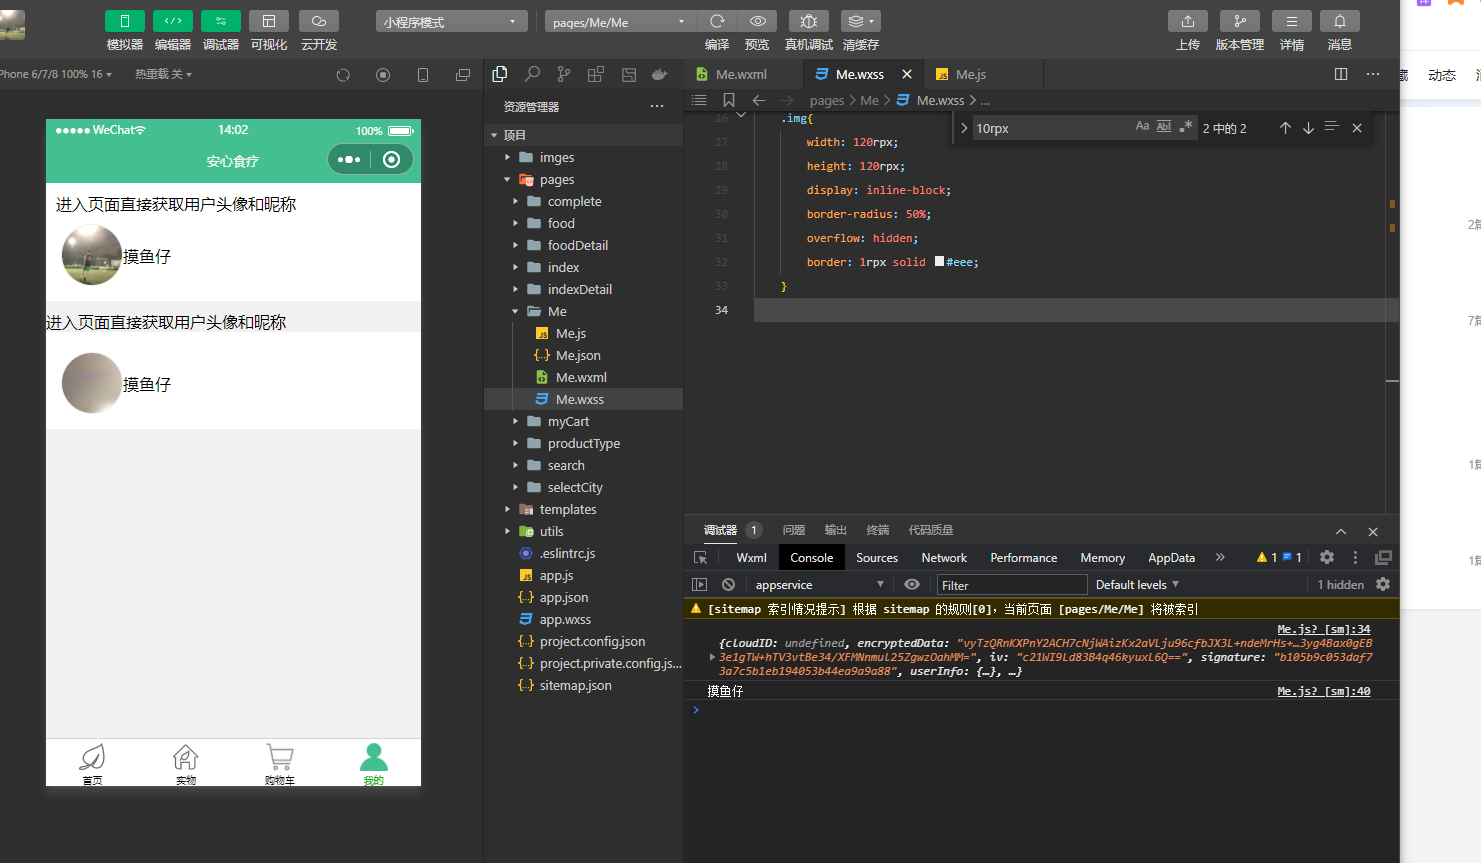Open the sitemap.json file in tree
The height and width of the screenshot is (863, 1481).
575,685
